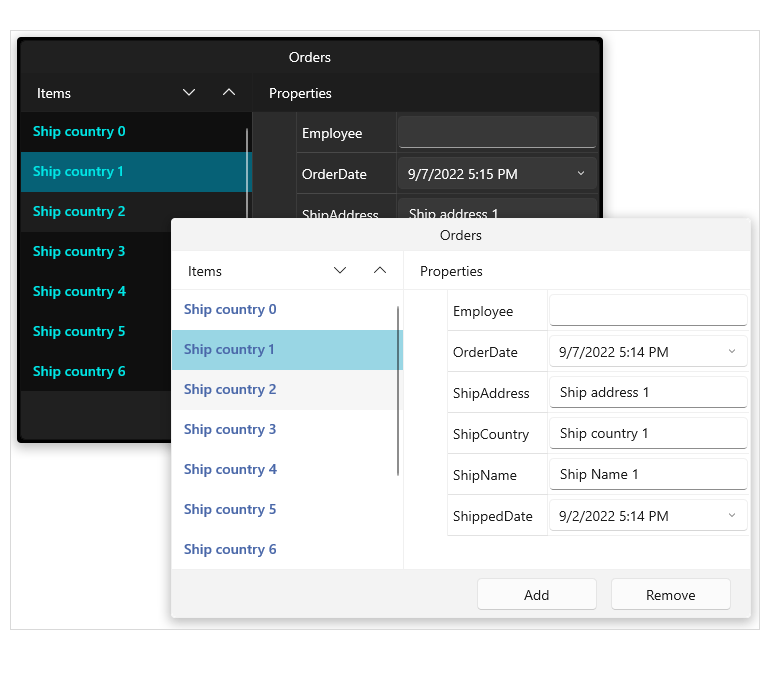This screenshot has height=690, width=770.
Task: Click items list scrollbar in light window
Action: [398, 390]
